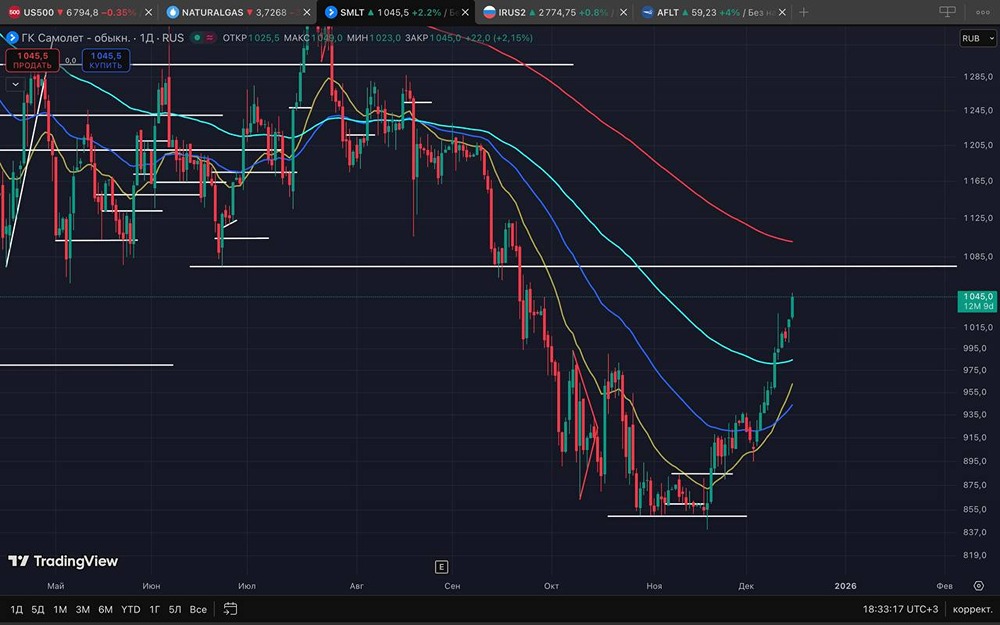1000x625 pixels.
Task: Collapse the indicator legend chevron
Action: point(15,84)
